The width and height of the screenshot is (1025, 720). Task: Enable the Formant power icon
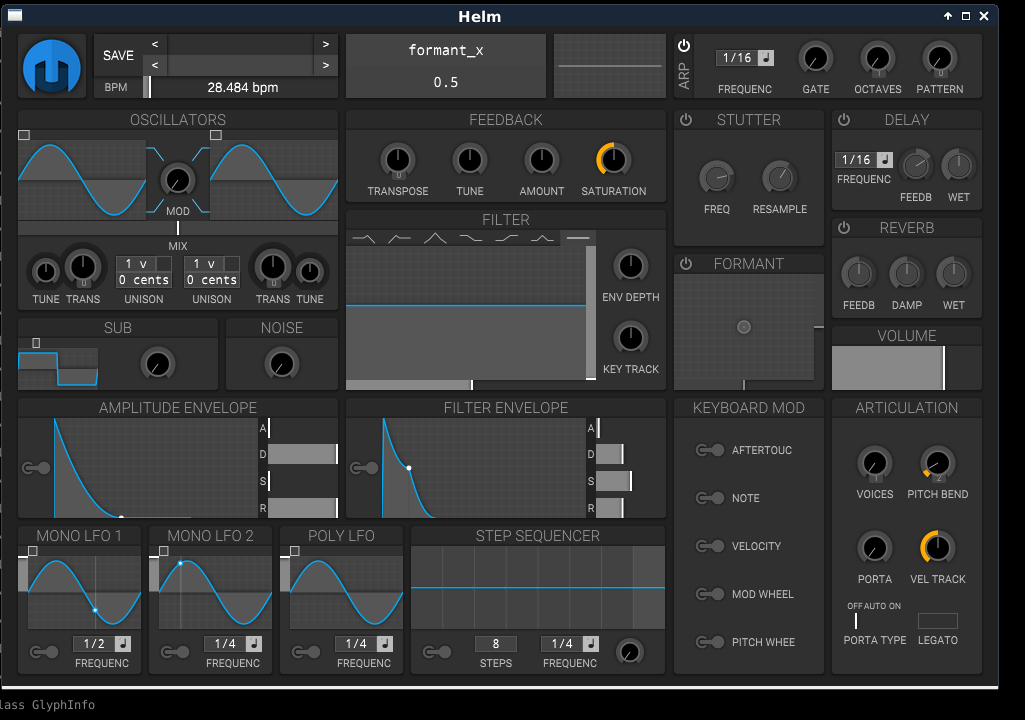tap(686, 264)
